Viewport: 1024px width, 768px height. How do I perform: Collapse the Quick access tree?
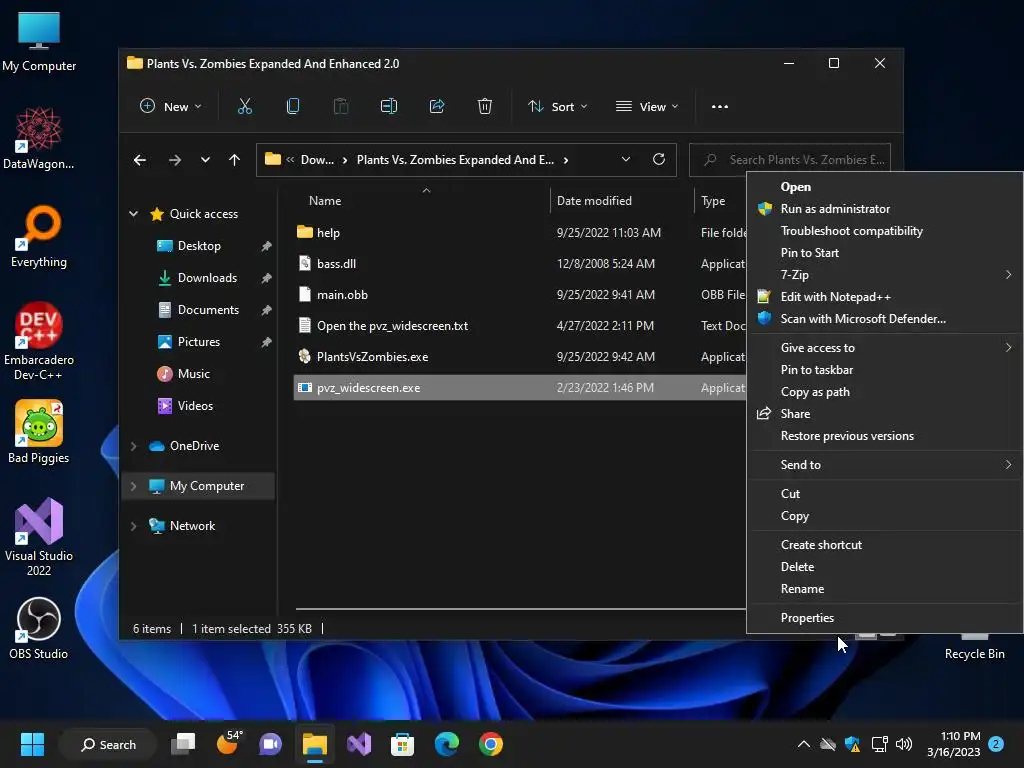[134, 214]
